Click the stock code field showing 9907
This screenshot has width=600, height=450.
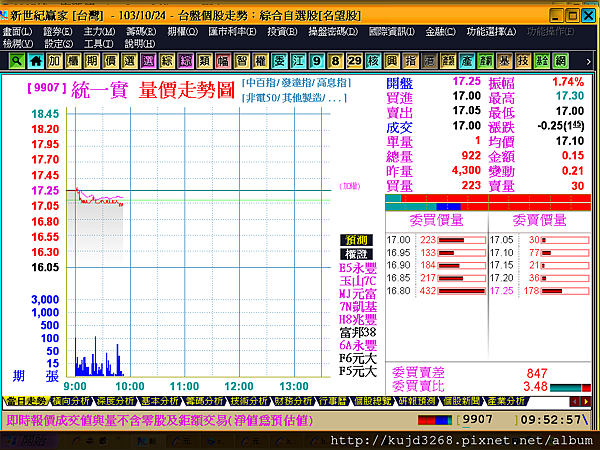coord(488,420)
